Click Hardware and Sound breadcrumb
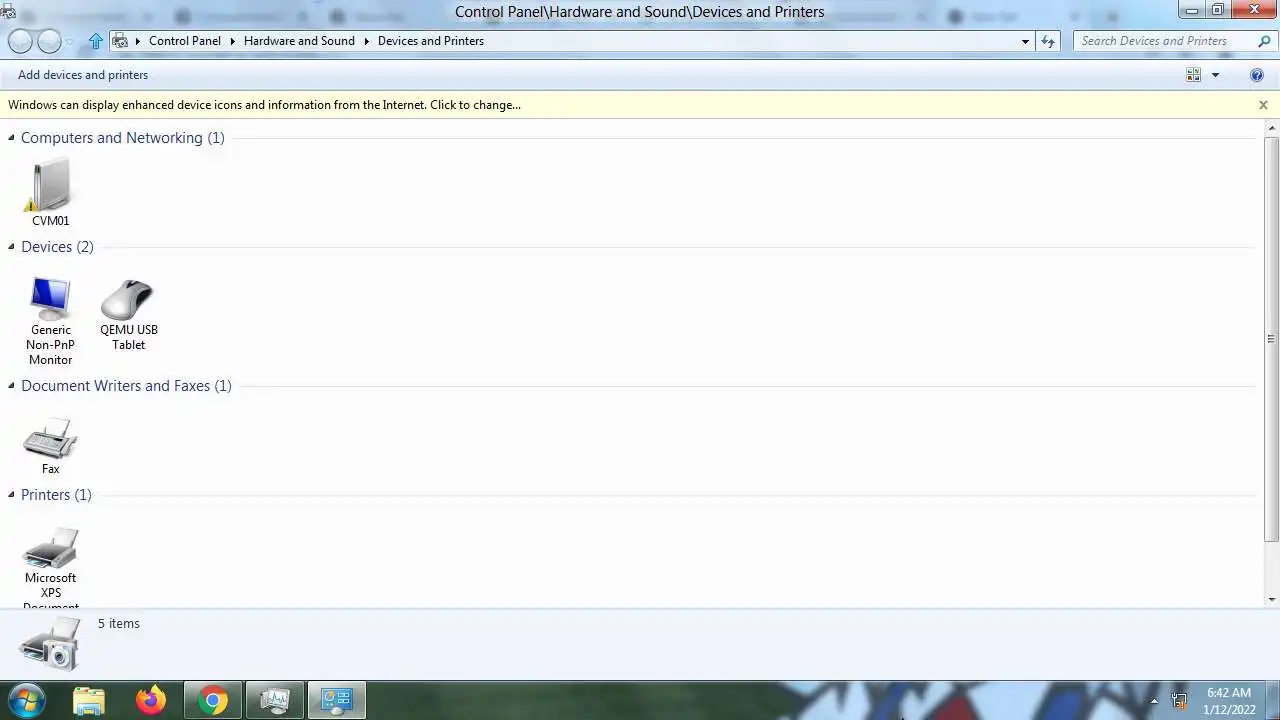Viewport: 1280px width, 720px height. [x=299, y=41]
